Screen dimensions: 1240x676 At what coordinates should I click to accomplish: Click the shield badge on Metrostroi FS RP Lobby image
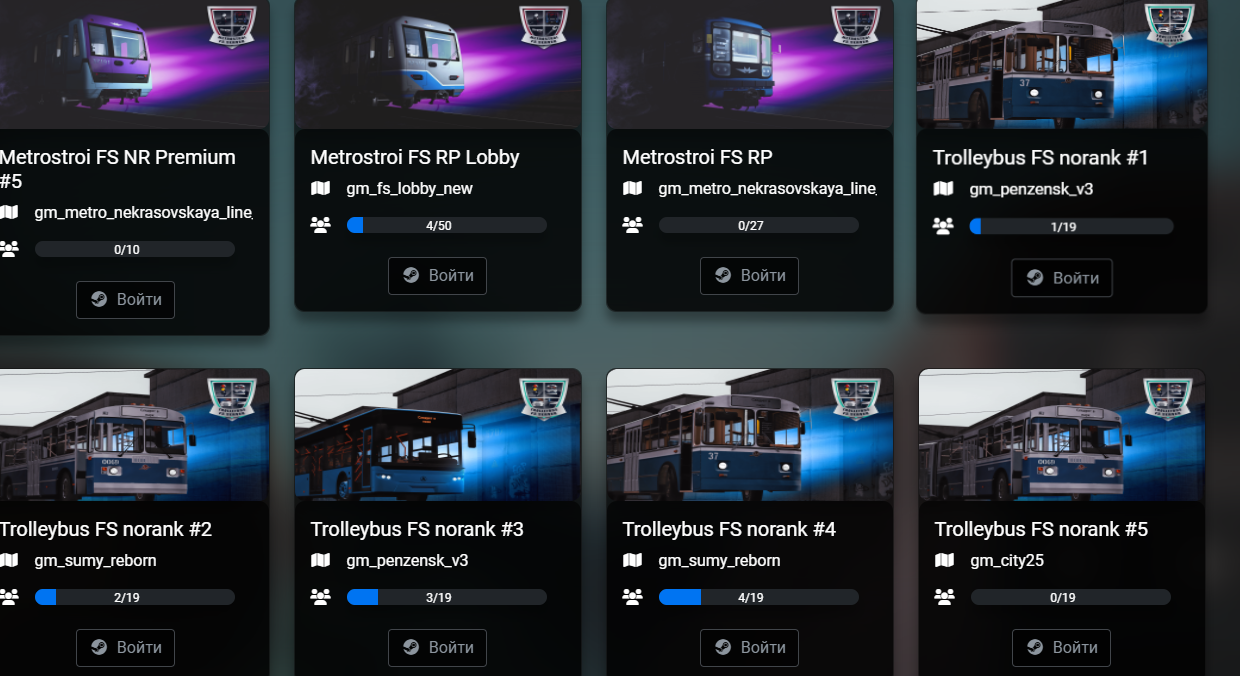[x=545, y=24]
